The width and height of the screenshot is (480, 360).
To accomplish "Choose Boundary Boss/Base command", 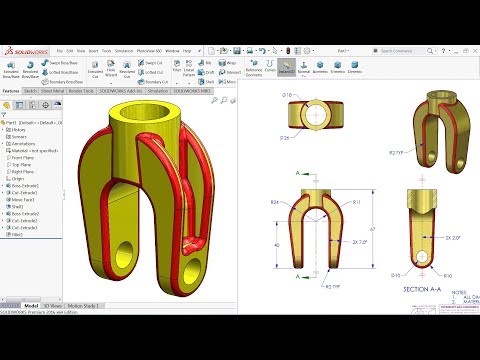I will [62, 82].
